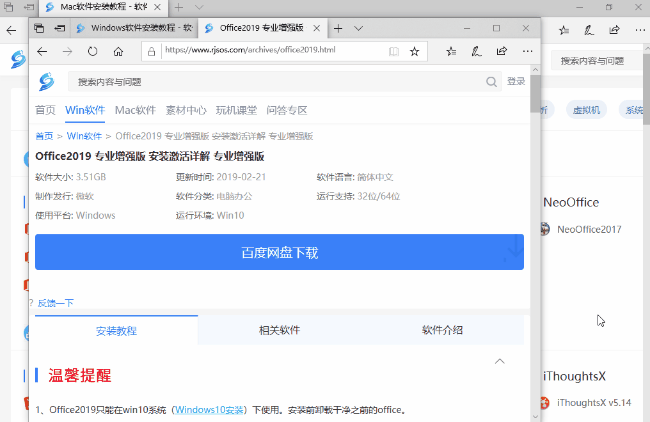This screenshot has height=422, width=650.
Task: Go back in background browser window
Action: click(x=12, y=30)
